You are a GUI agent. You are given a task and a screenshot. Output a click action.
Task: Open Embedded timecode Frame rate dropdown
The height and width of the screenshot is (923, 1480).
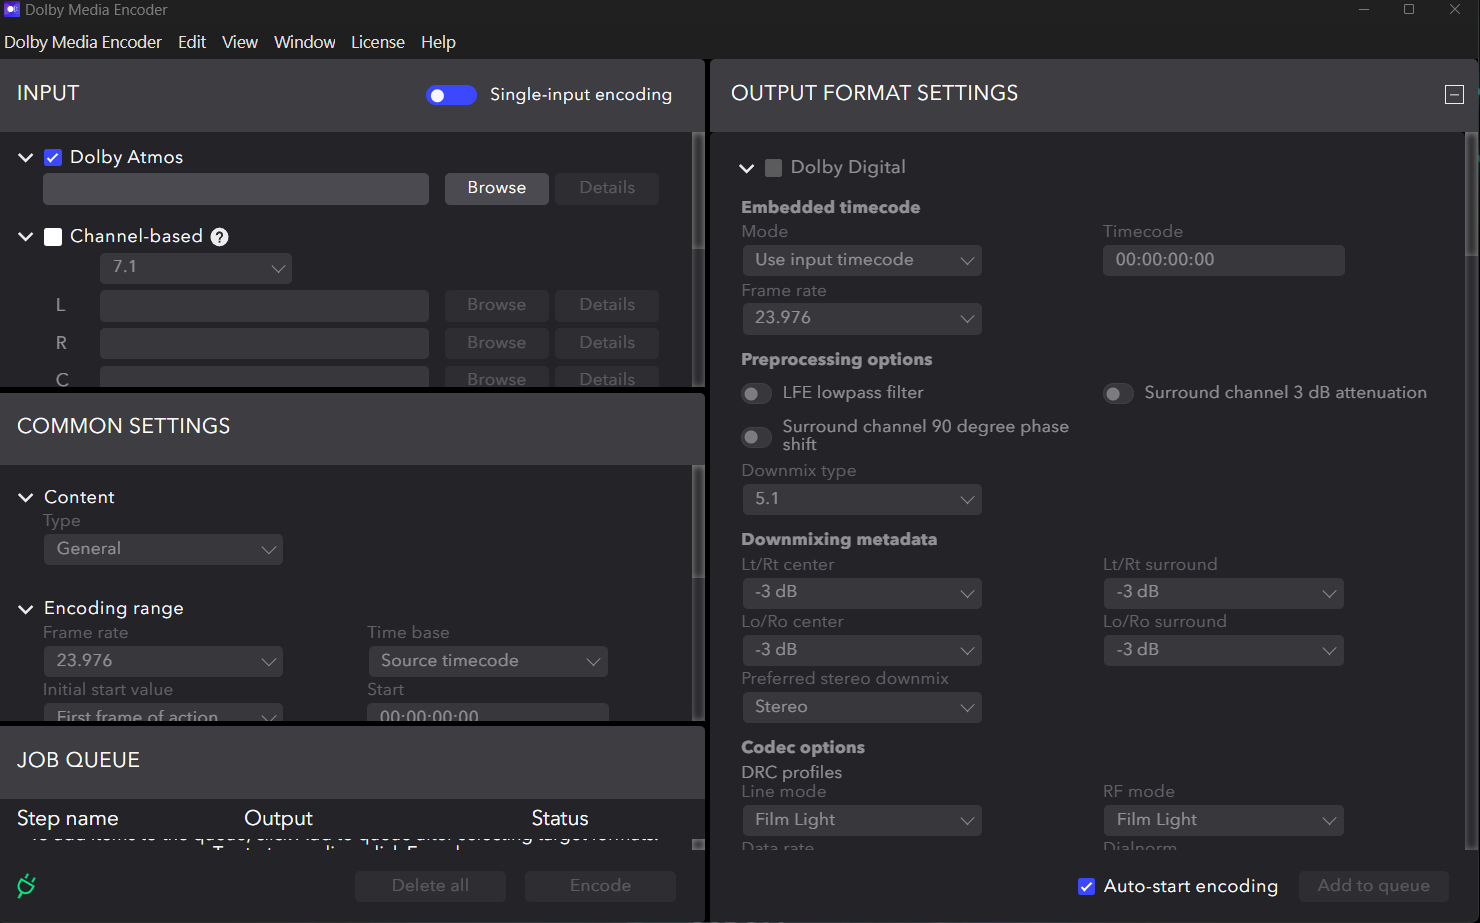[x=861, y=318]
